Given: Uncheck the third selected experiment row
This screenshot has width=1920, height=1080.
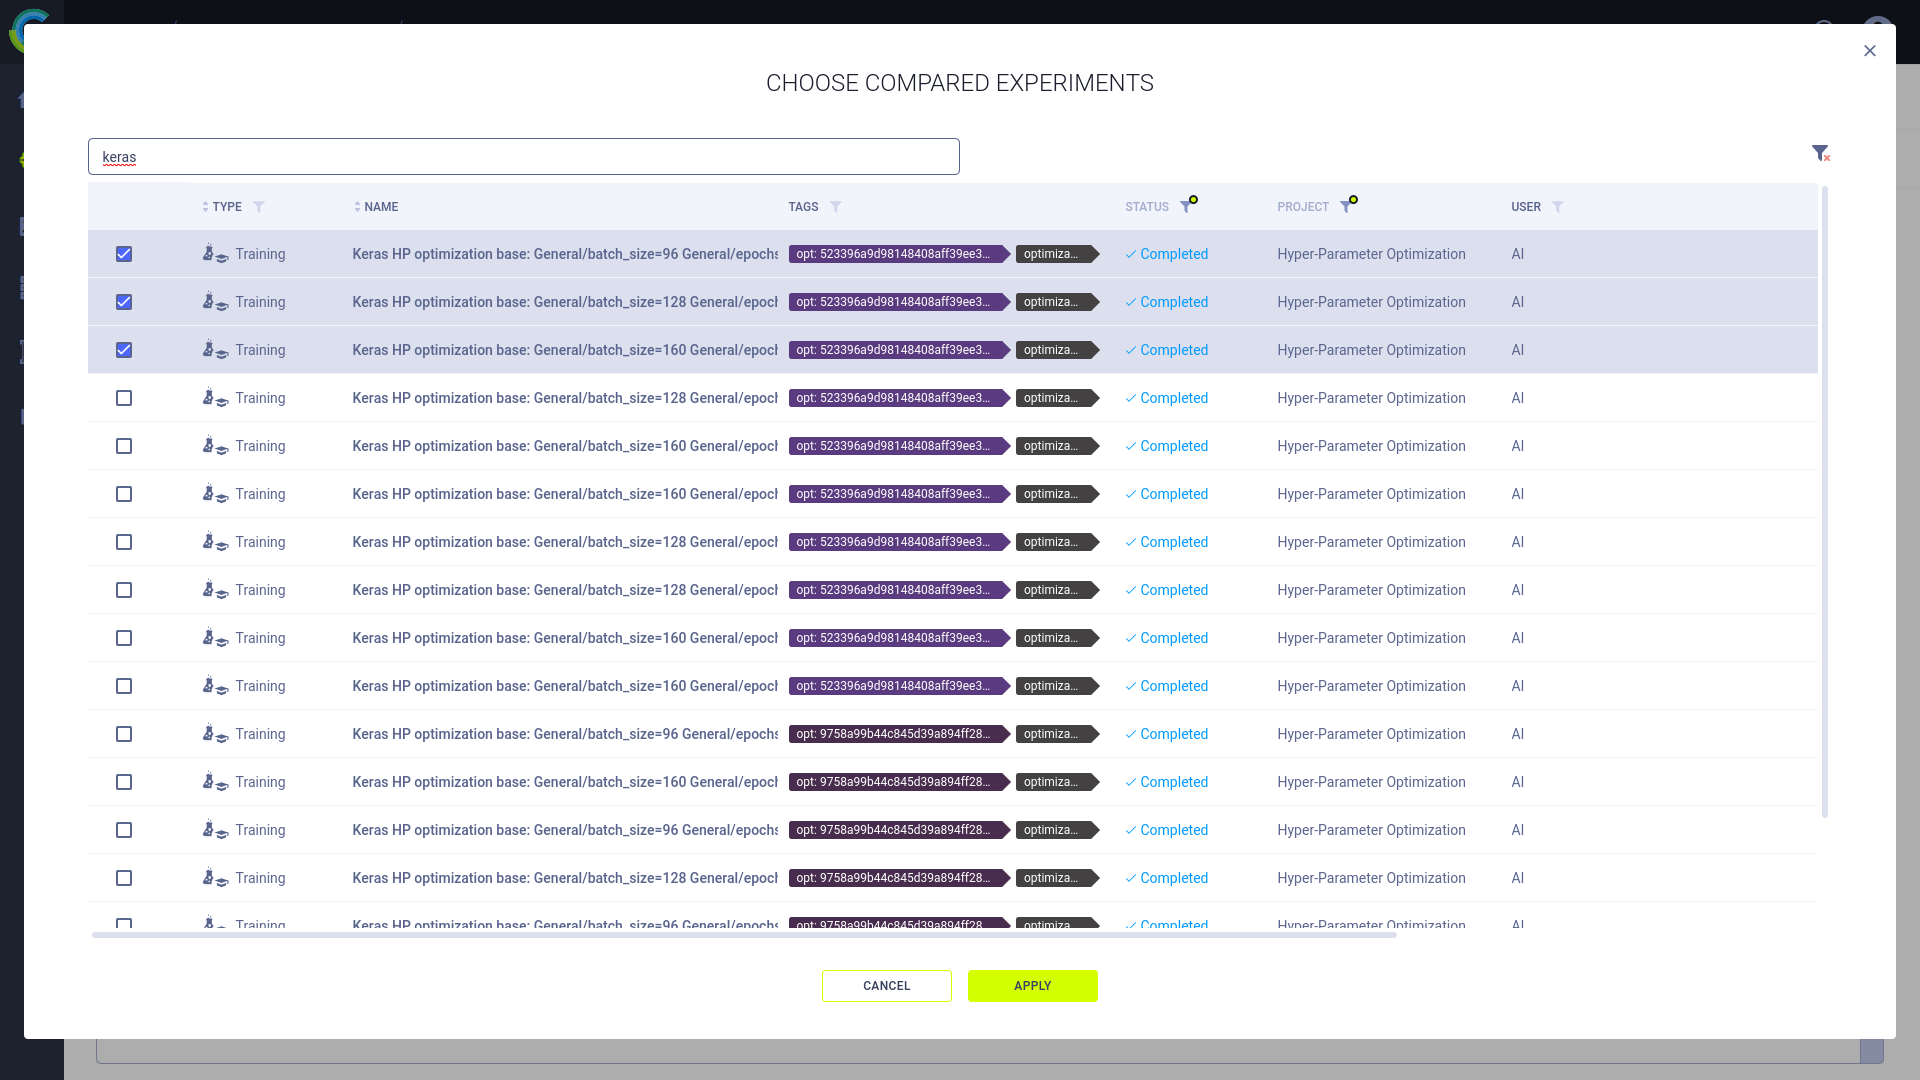Looking at the screenshot, I should pos(124,350).
